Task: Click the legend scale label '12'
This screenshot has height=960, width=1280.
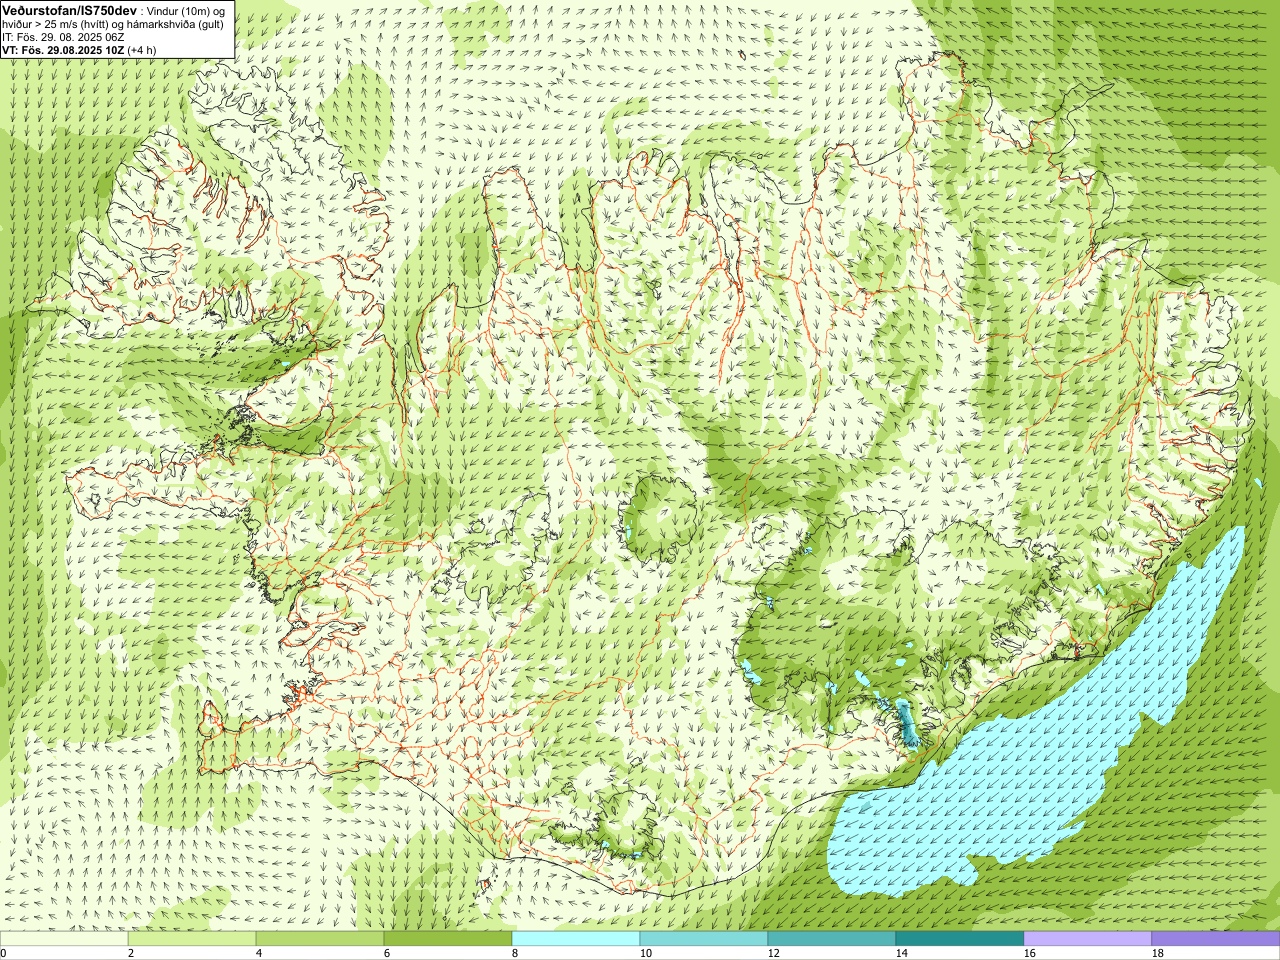Action: (x=773, y=953)
